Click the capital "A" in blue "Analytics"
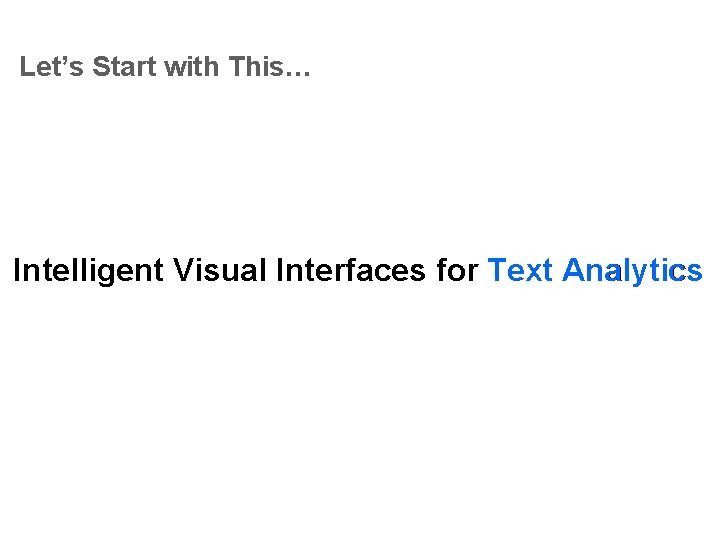Viewport: 720px width, 540px height. (574, 271)
